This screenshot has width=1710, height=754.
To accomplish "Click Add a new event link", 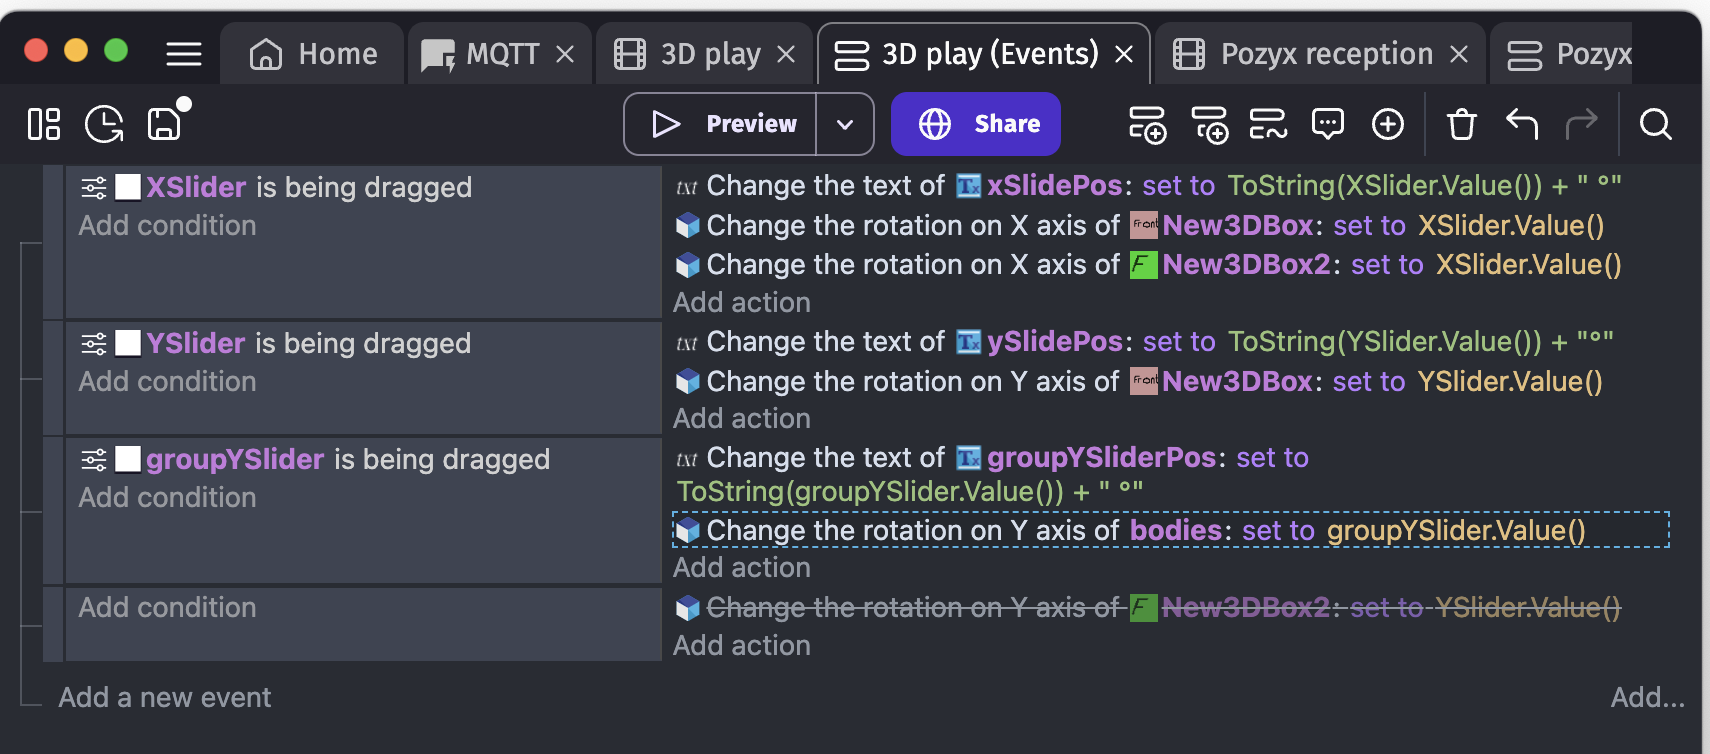I will coord(164,697).
